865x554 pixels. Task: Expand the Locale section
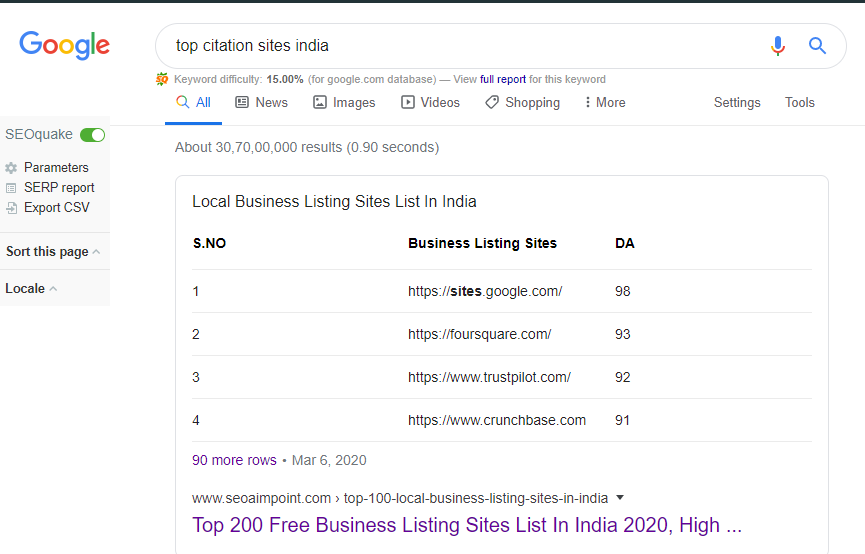pos(31,289)
